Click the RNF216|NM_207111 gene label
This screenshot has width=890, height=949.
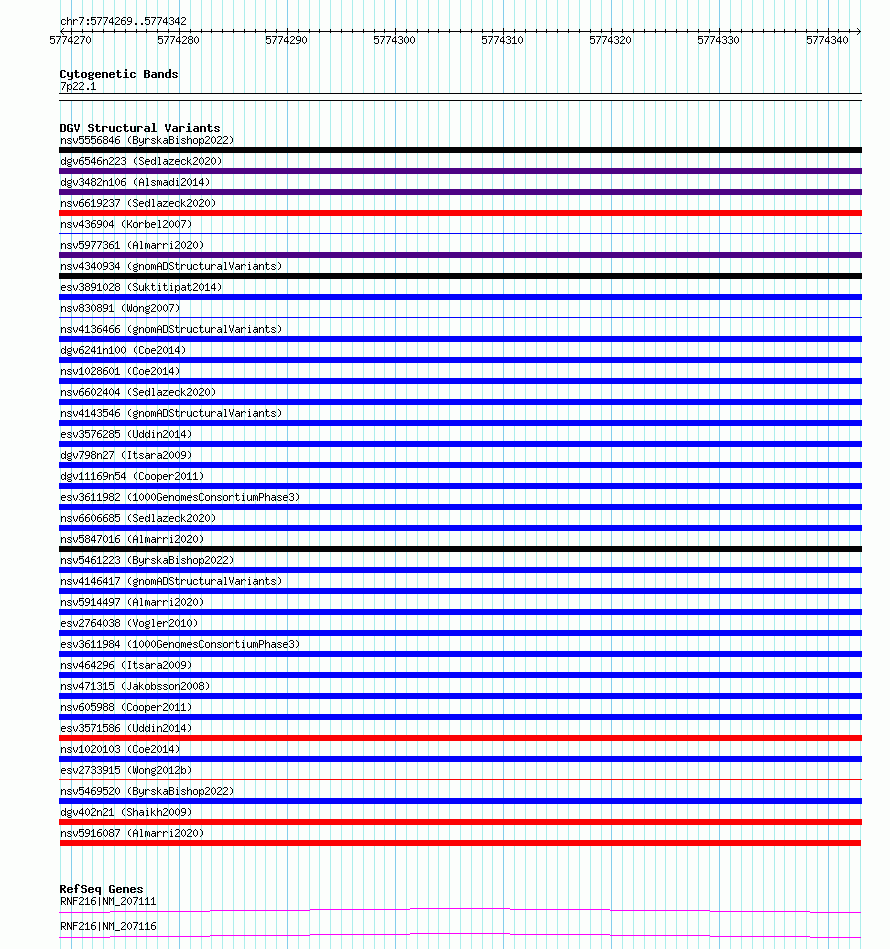pyautogui.click(x=108, y=901)
